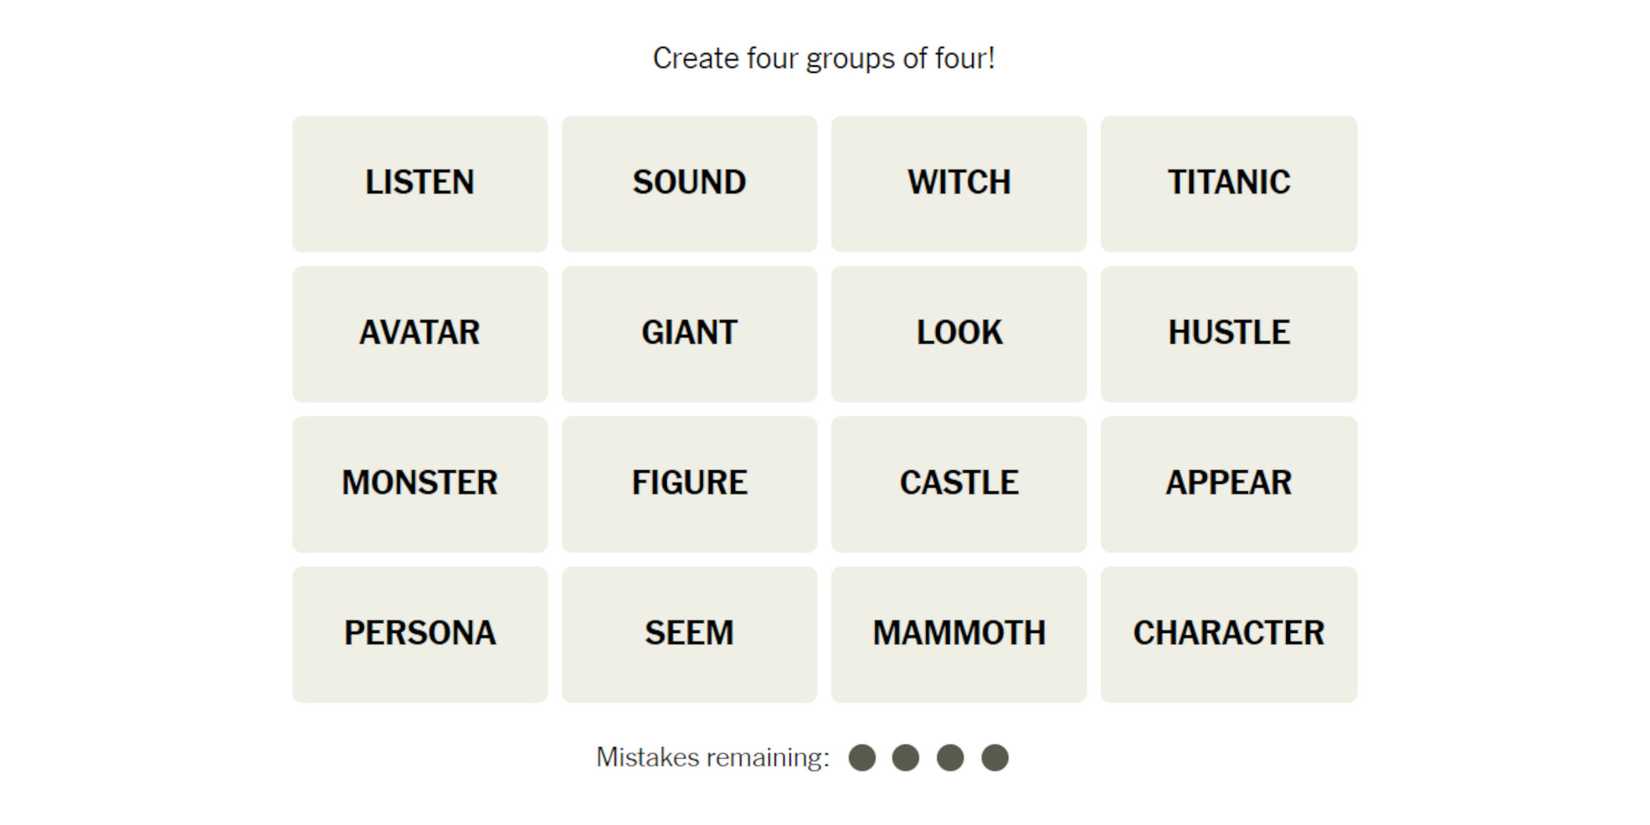Viewport: 1650px width, 825px height.
Task: Select the SOUND word tile
Action: pyautogui.click(x=689, y=183)
